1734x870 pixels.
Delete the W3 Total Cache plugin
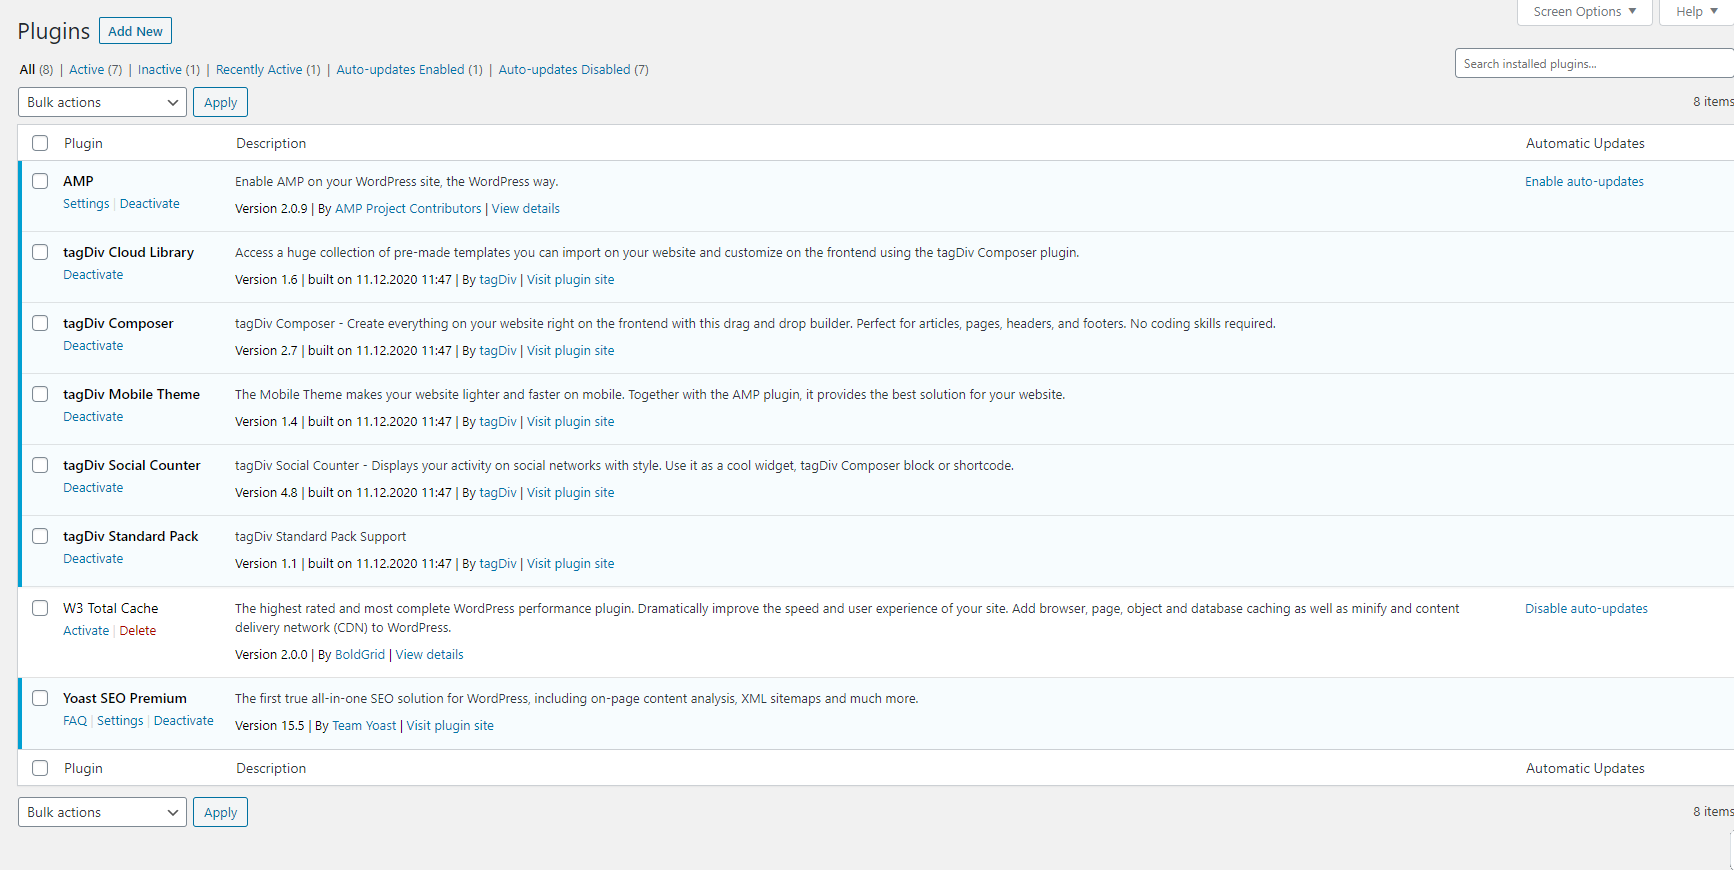point(138,631)
